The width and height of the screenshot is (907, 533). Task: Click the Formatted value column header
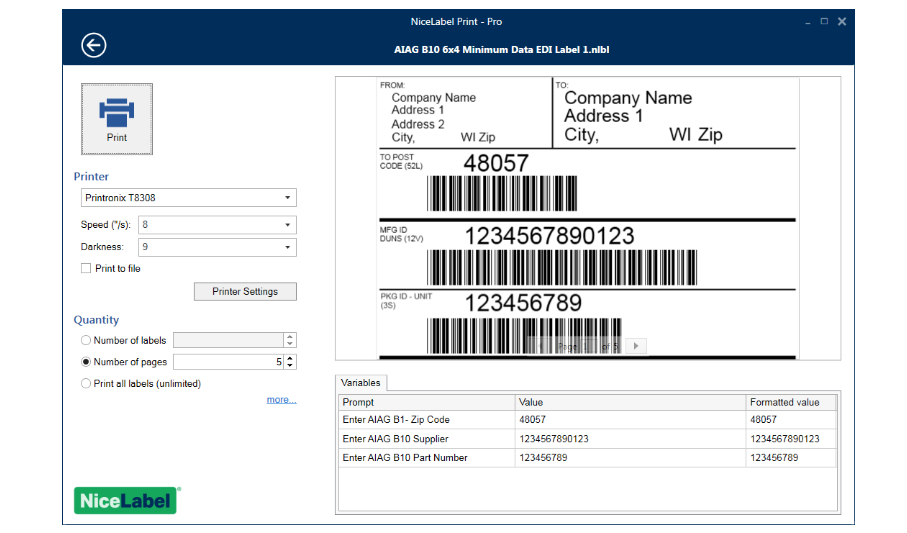tap(791, 402)
